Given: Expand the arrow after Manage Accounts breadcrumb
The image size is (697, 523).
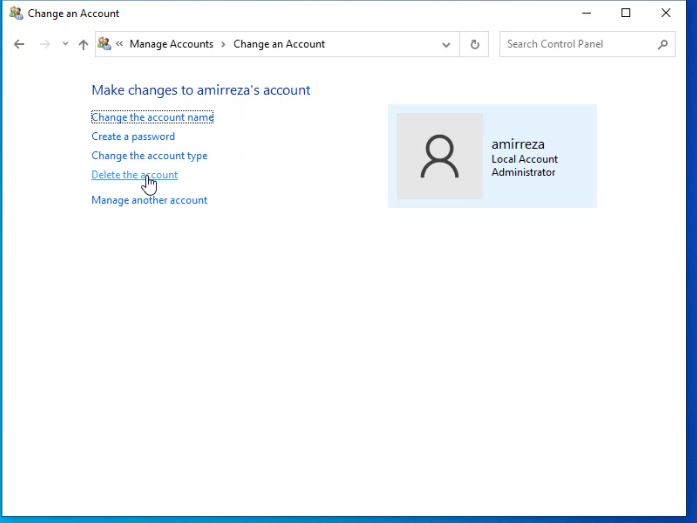Looking at the screenshot, I should click(x=223, y=44).
